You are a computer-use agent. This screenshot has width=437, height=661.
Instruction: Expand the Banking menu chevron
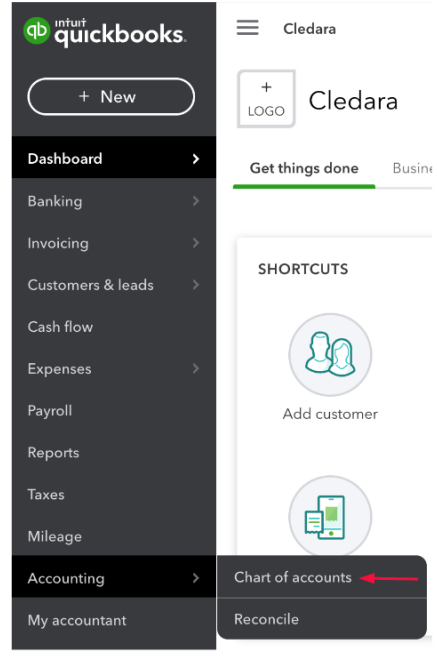click(x=196, y=201)
